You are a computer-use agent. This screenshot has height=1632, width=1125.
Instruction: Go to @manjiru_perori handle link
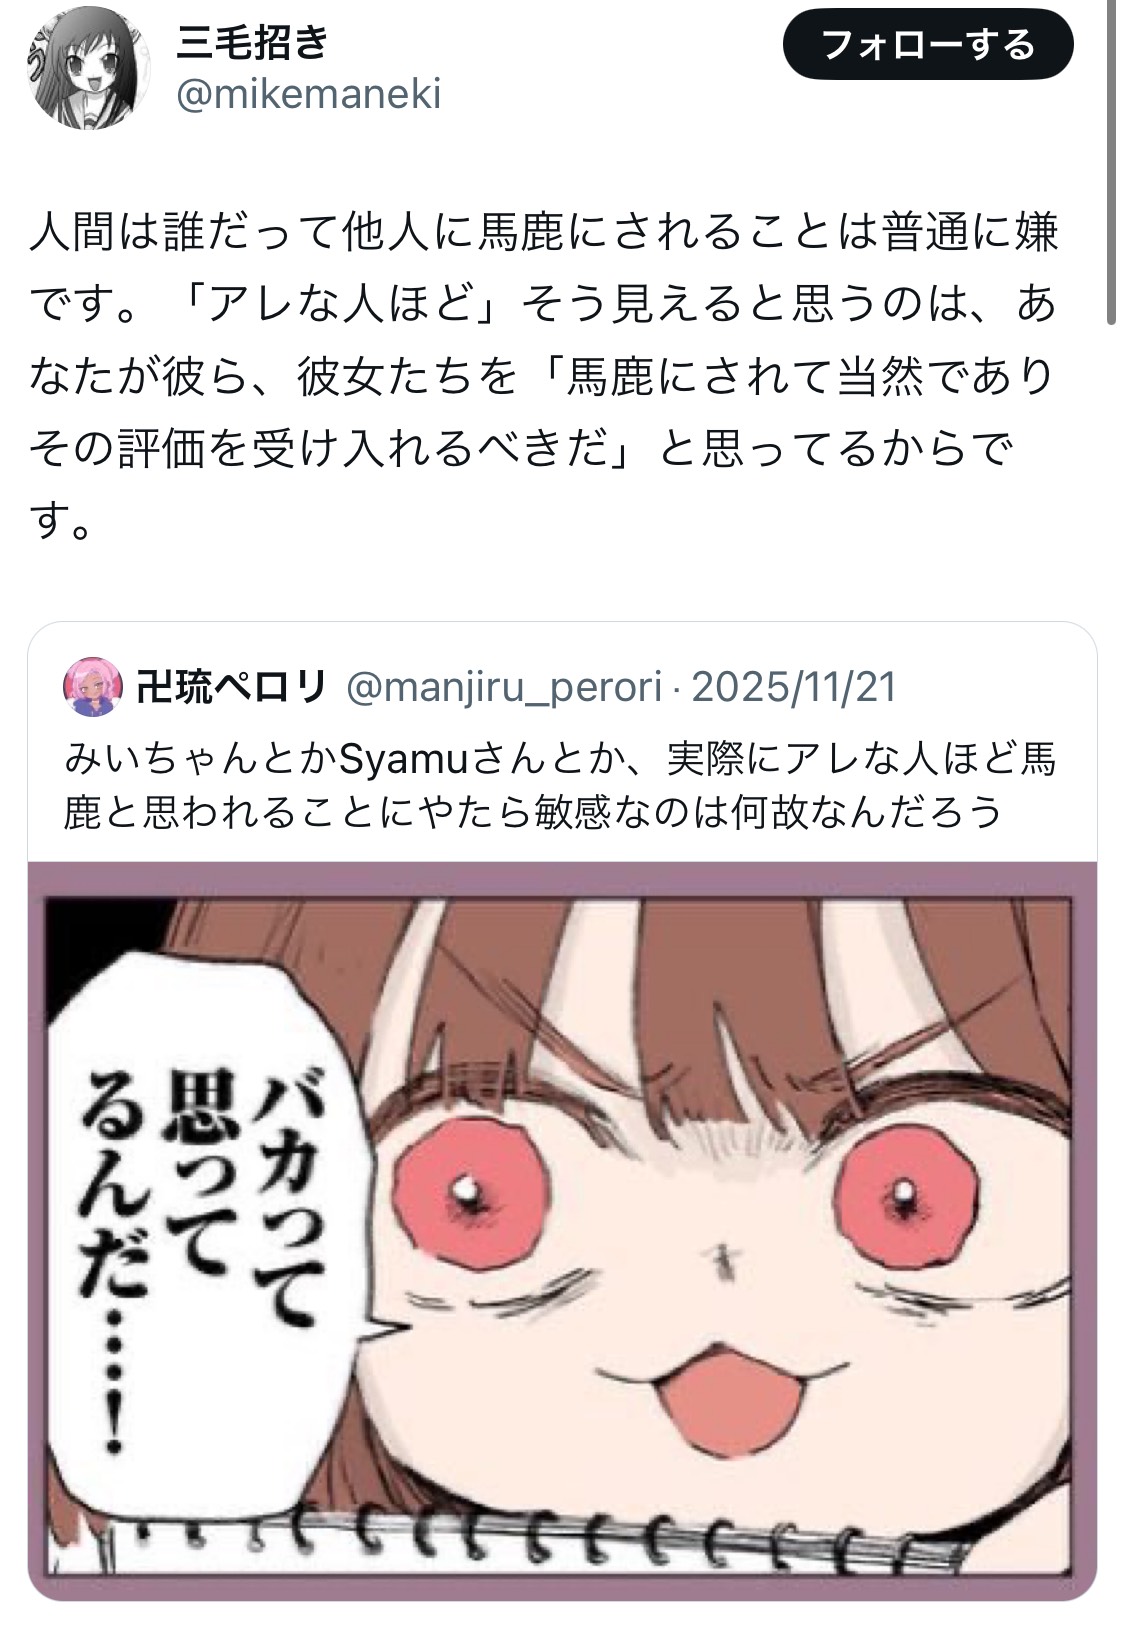[x=504, y=687]
